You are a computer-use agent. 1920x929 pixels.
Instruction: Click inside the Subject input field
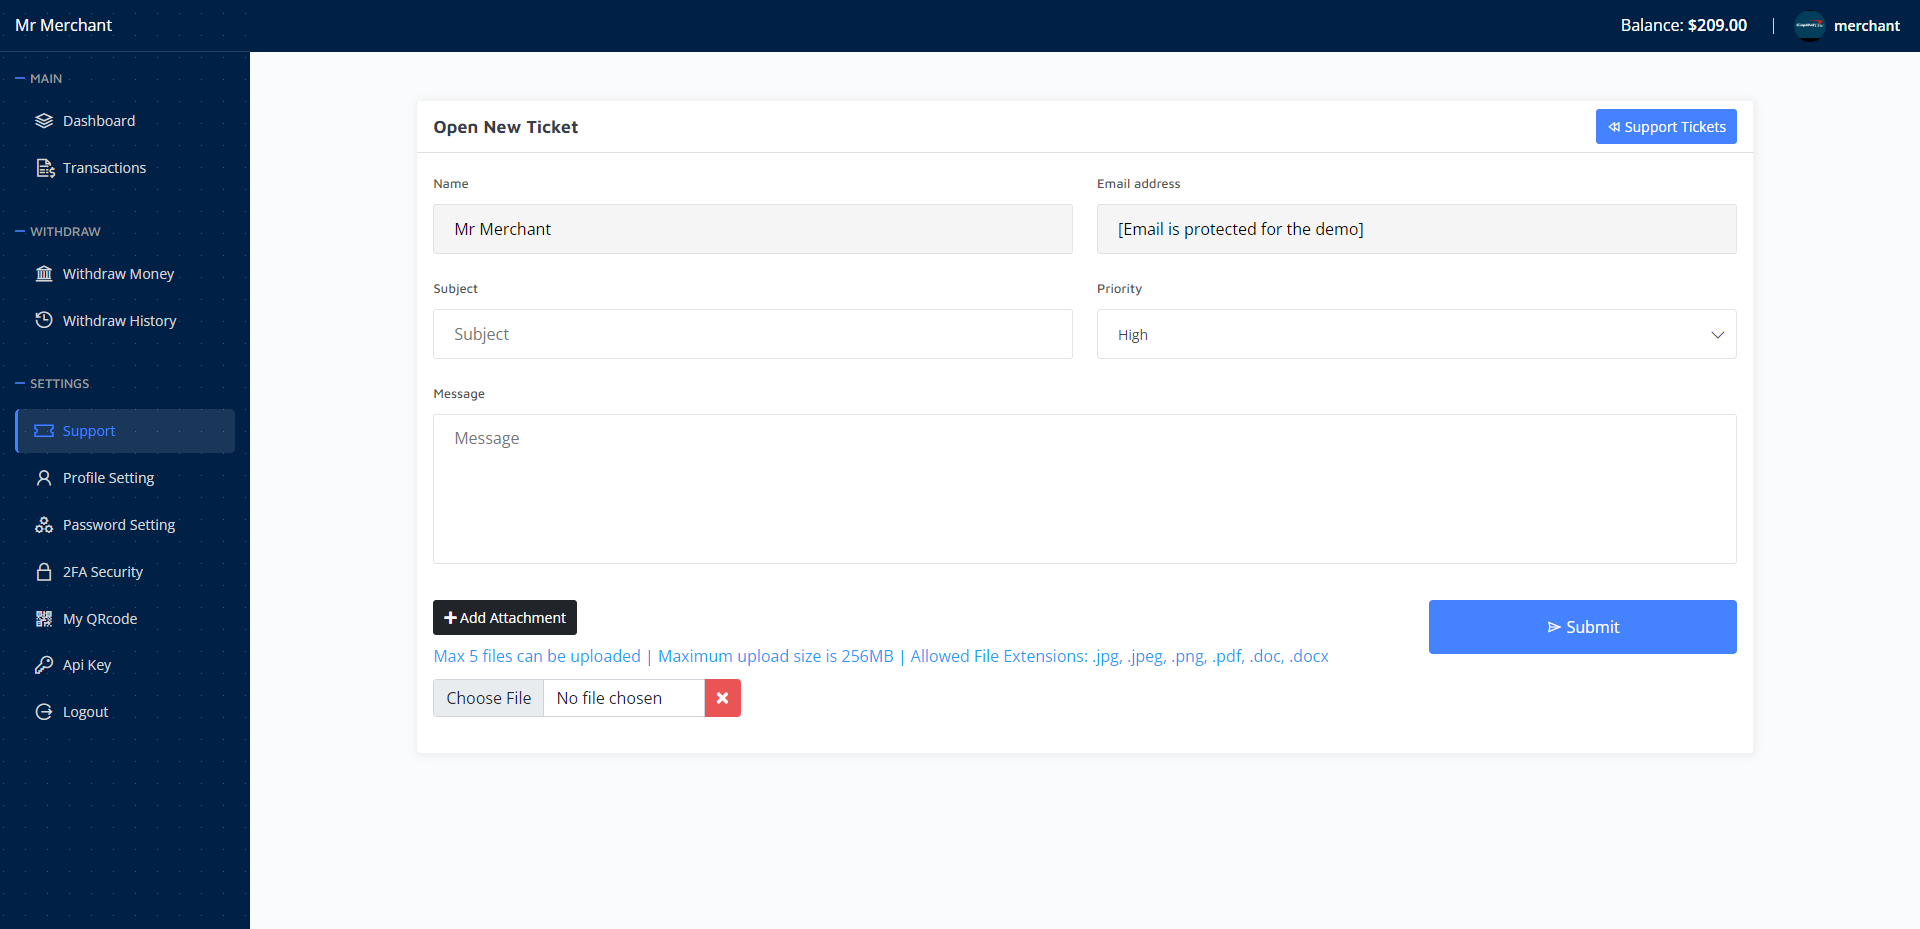point(752,333)
